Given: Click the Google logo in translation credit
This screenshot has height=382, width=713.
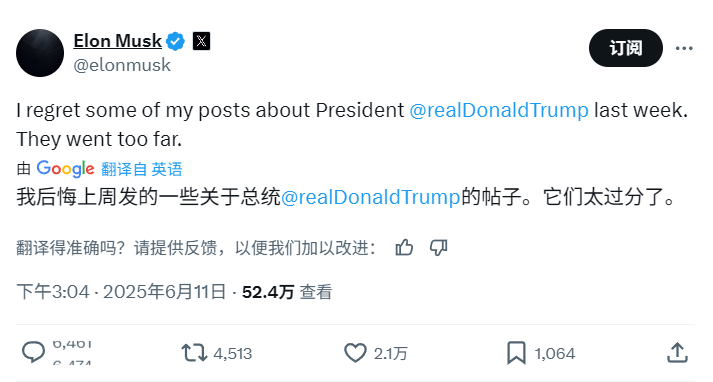Looking at the screenshot, I should [x=65, y=169].
